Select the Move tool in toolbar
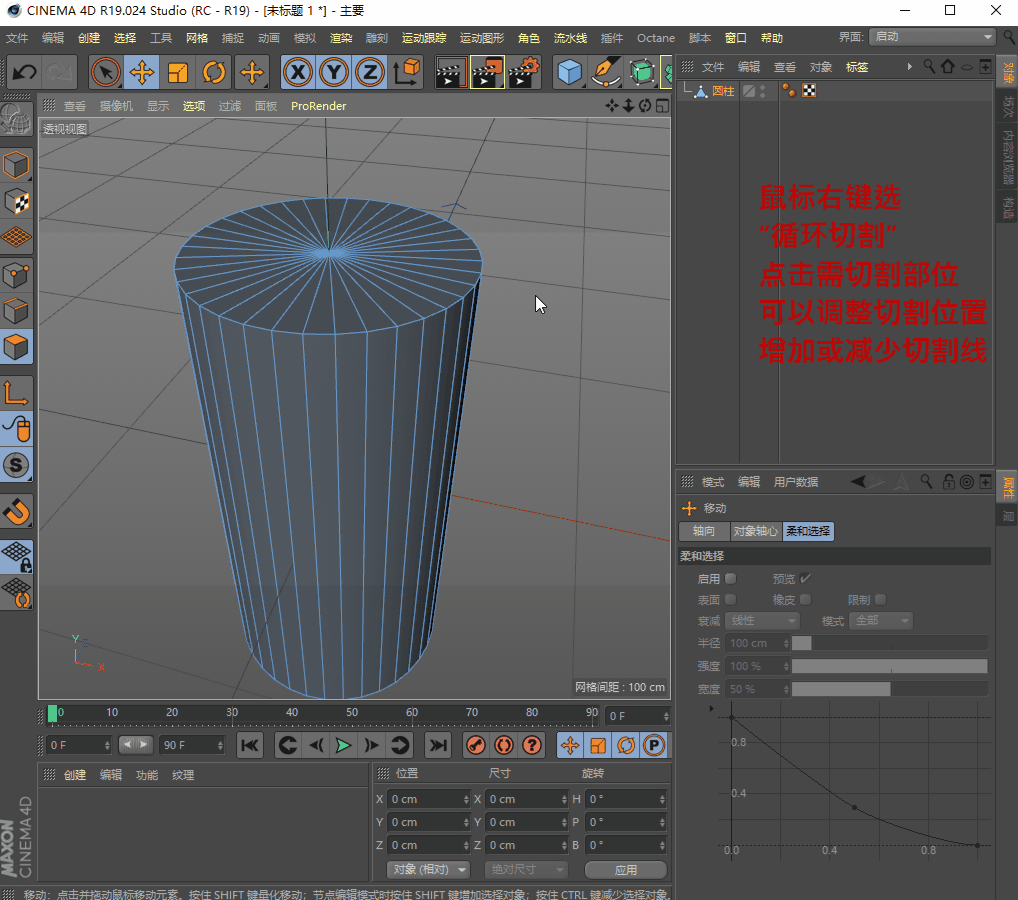 click(x=142, y=73)
